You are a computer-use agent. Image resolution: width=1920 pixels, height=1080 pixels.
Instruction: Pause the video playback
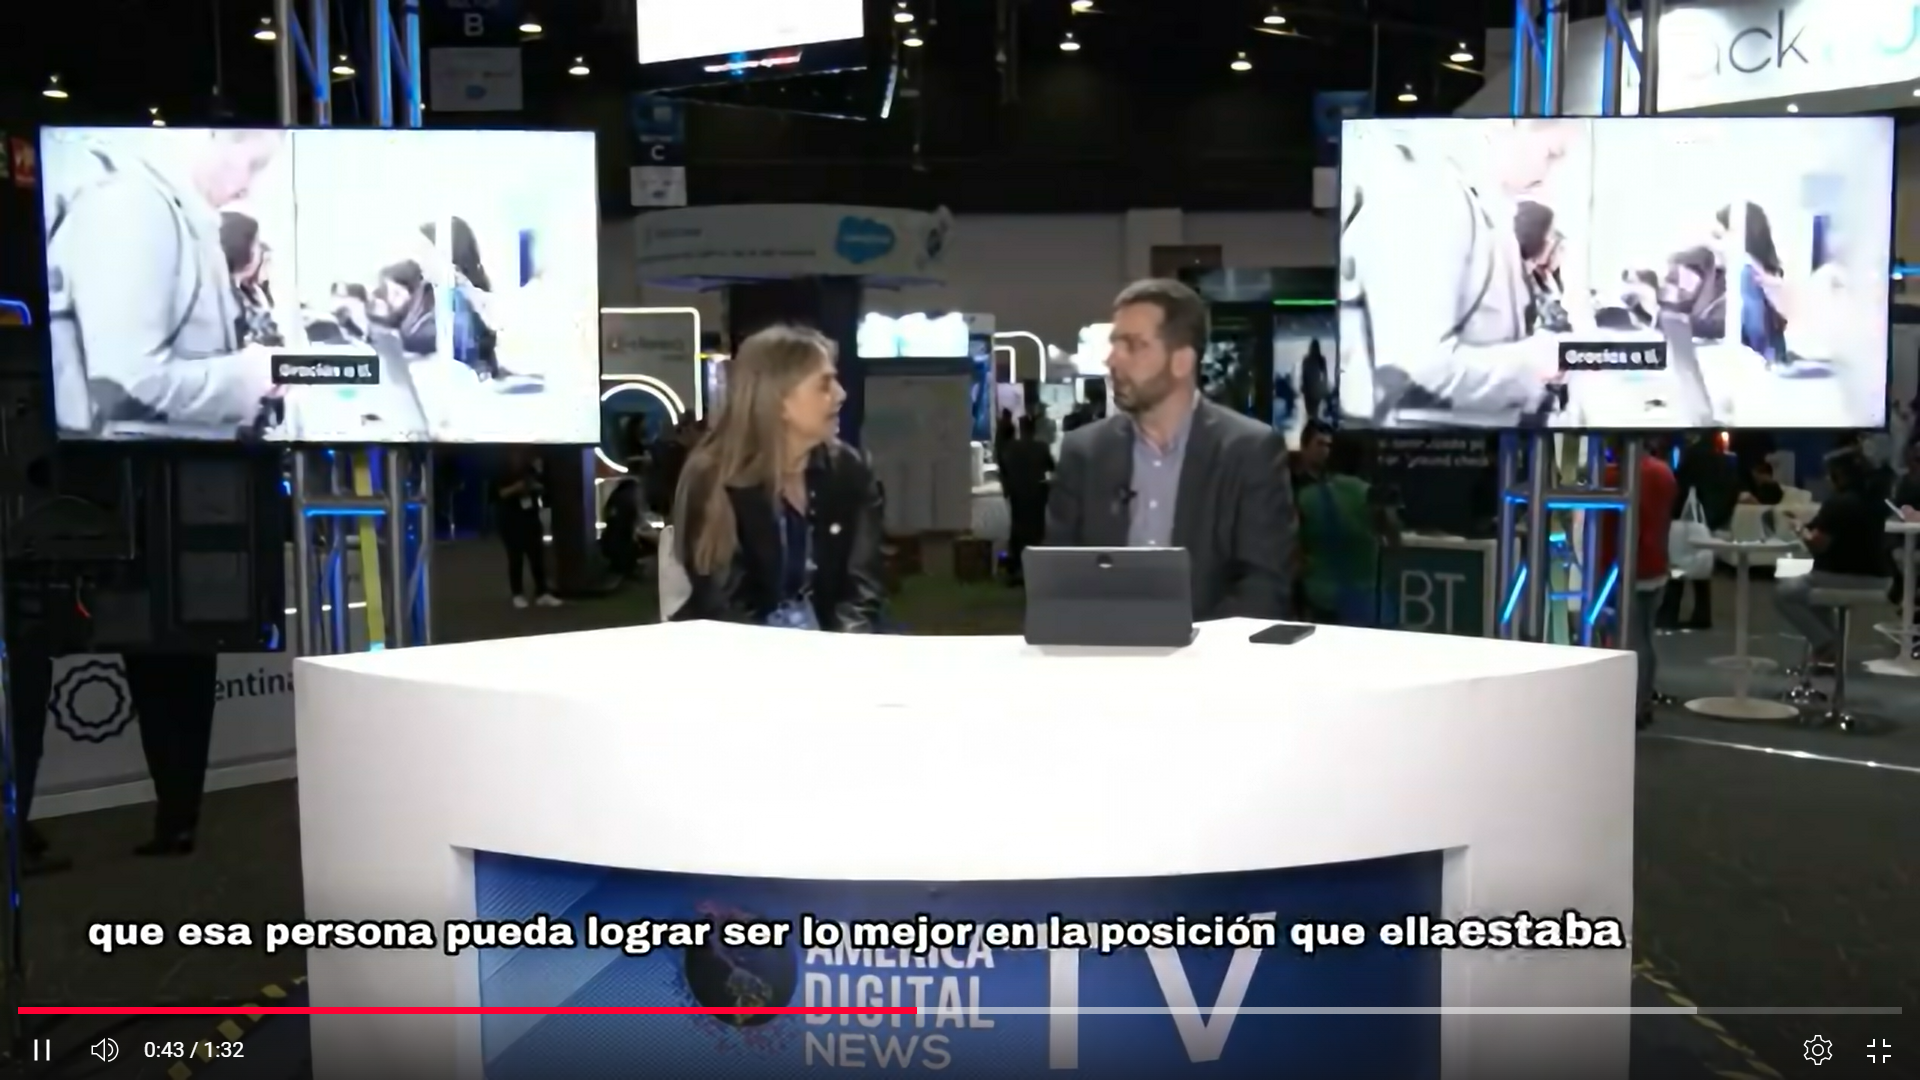point(42,1050)
